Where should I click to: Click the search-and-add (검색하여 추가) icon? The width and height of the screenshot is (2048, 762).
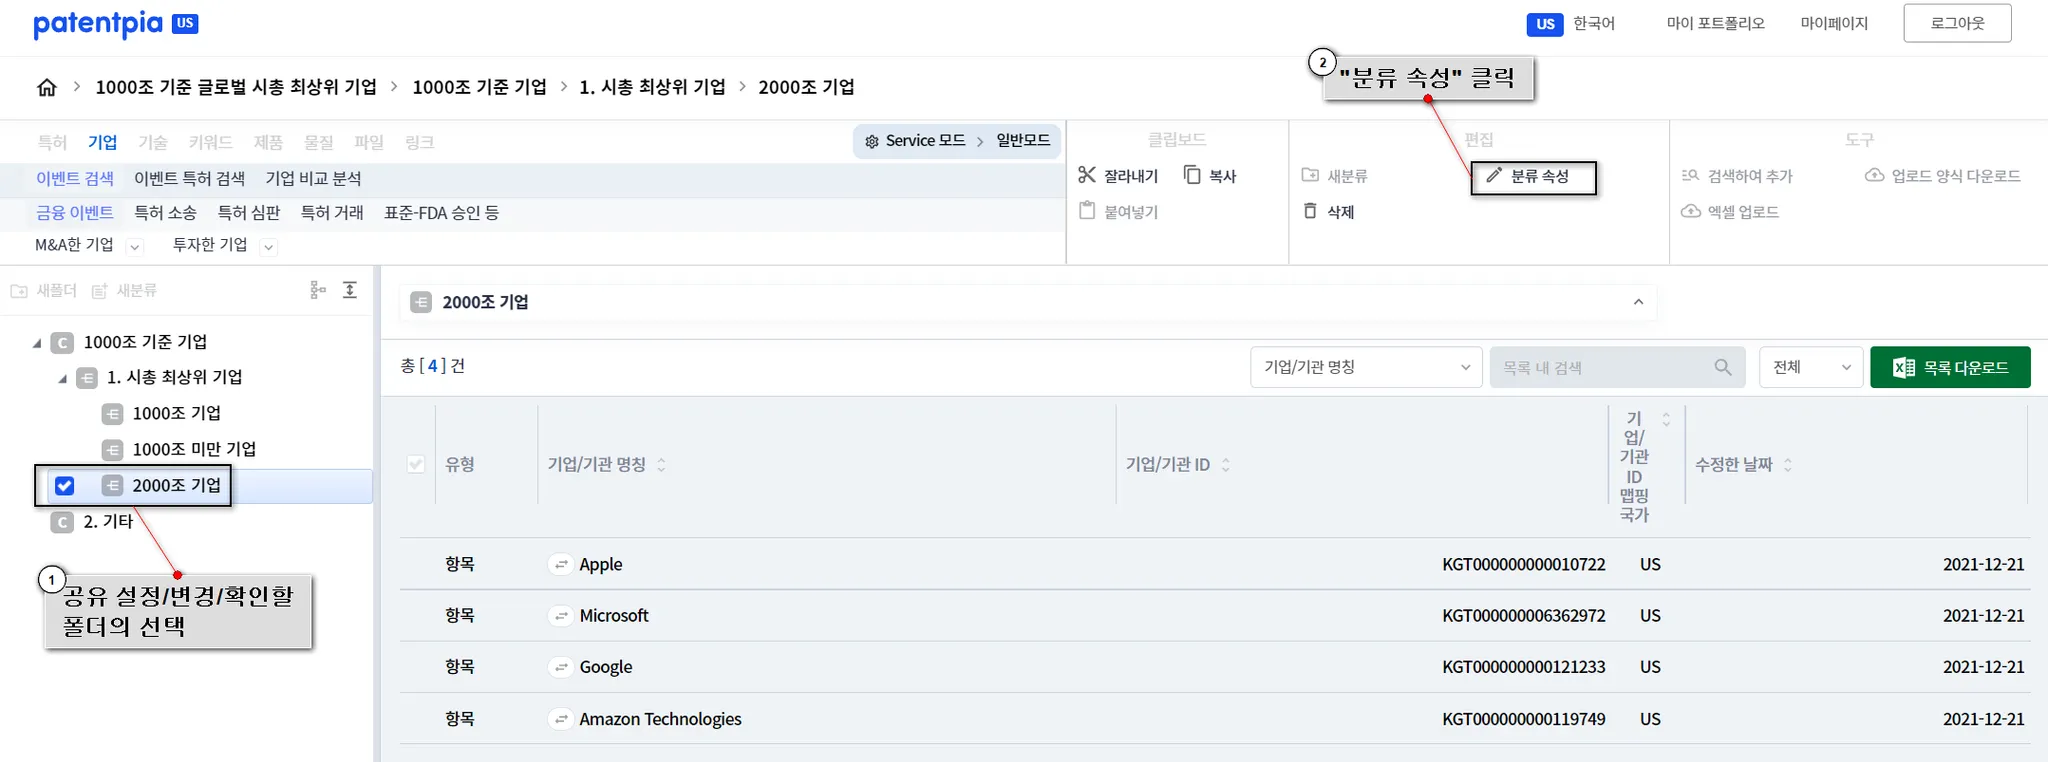coord(1690,175)
